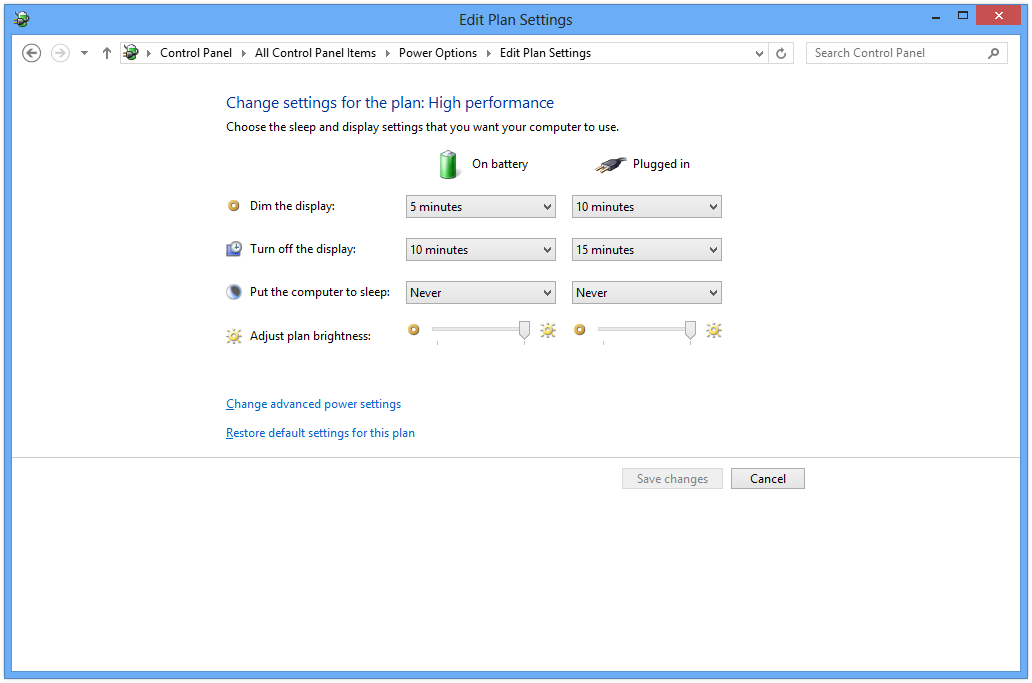The image size is (1032, 683).
Task: Click the Adjust plan brightness sun icon
Action: (x=234, y=336)
